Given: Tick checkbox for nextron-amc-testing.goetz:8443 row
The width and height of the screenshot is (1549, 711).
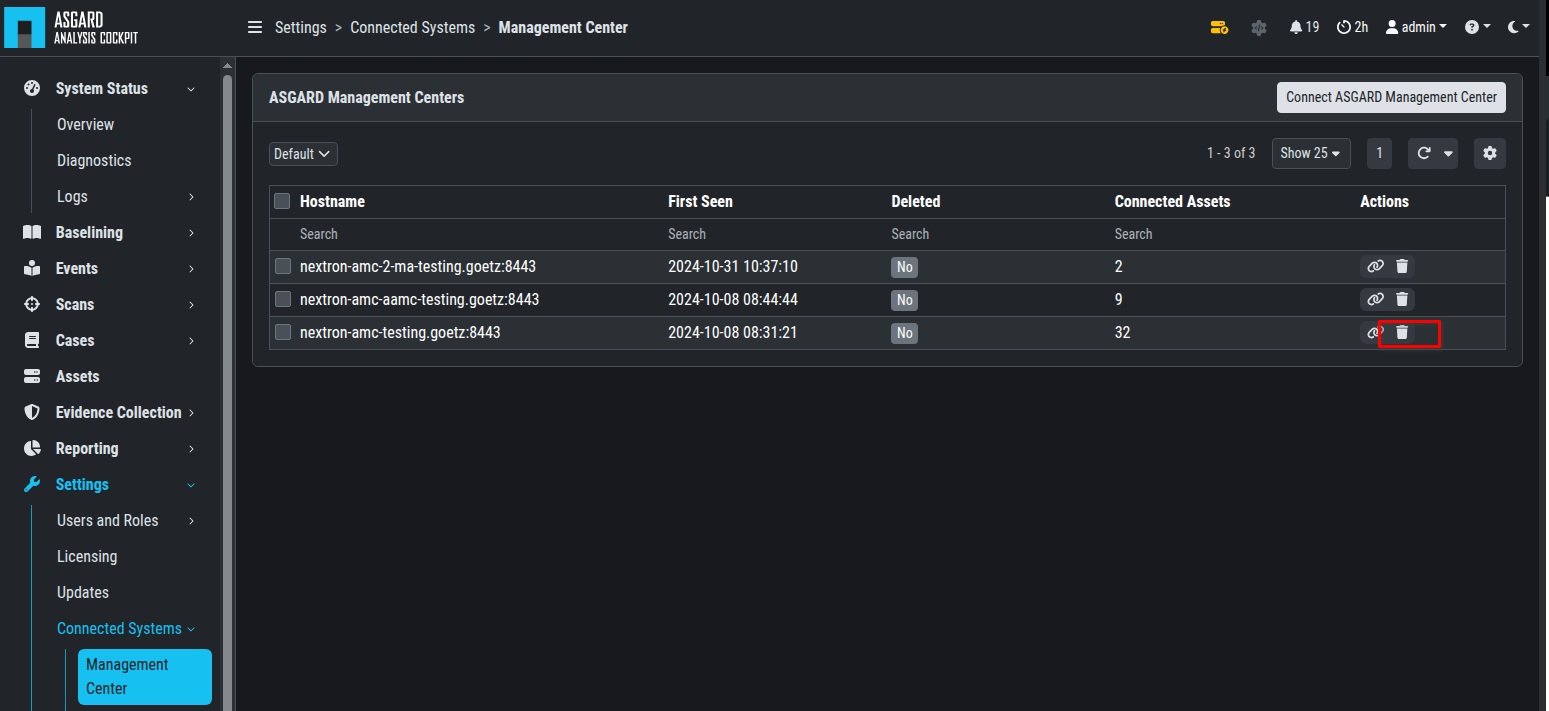Looking at the screenshot, I should pos(283,332).
